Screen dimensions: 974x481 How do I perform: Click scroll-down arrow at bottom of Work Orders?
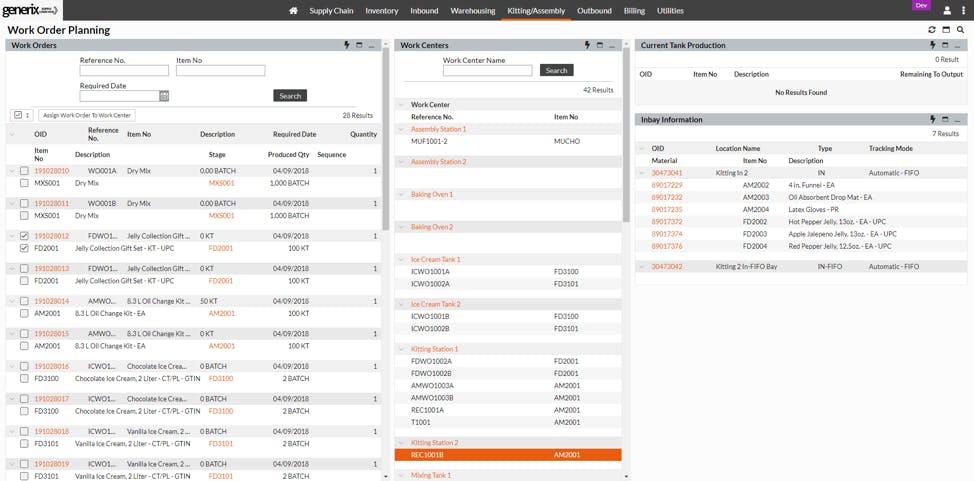(x=386, y=476)
